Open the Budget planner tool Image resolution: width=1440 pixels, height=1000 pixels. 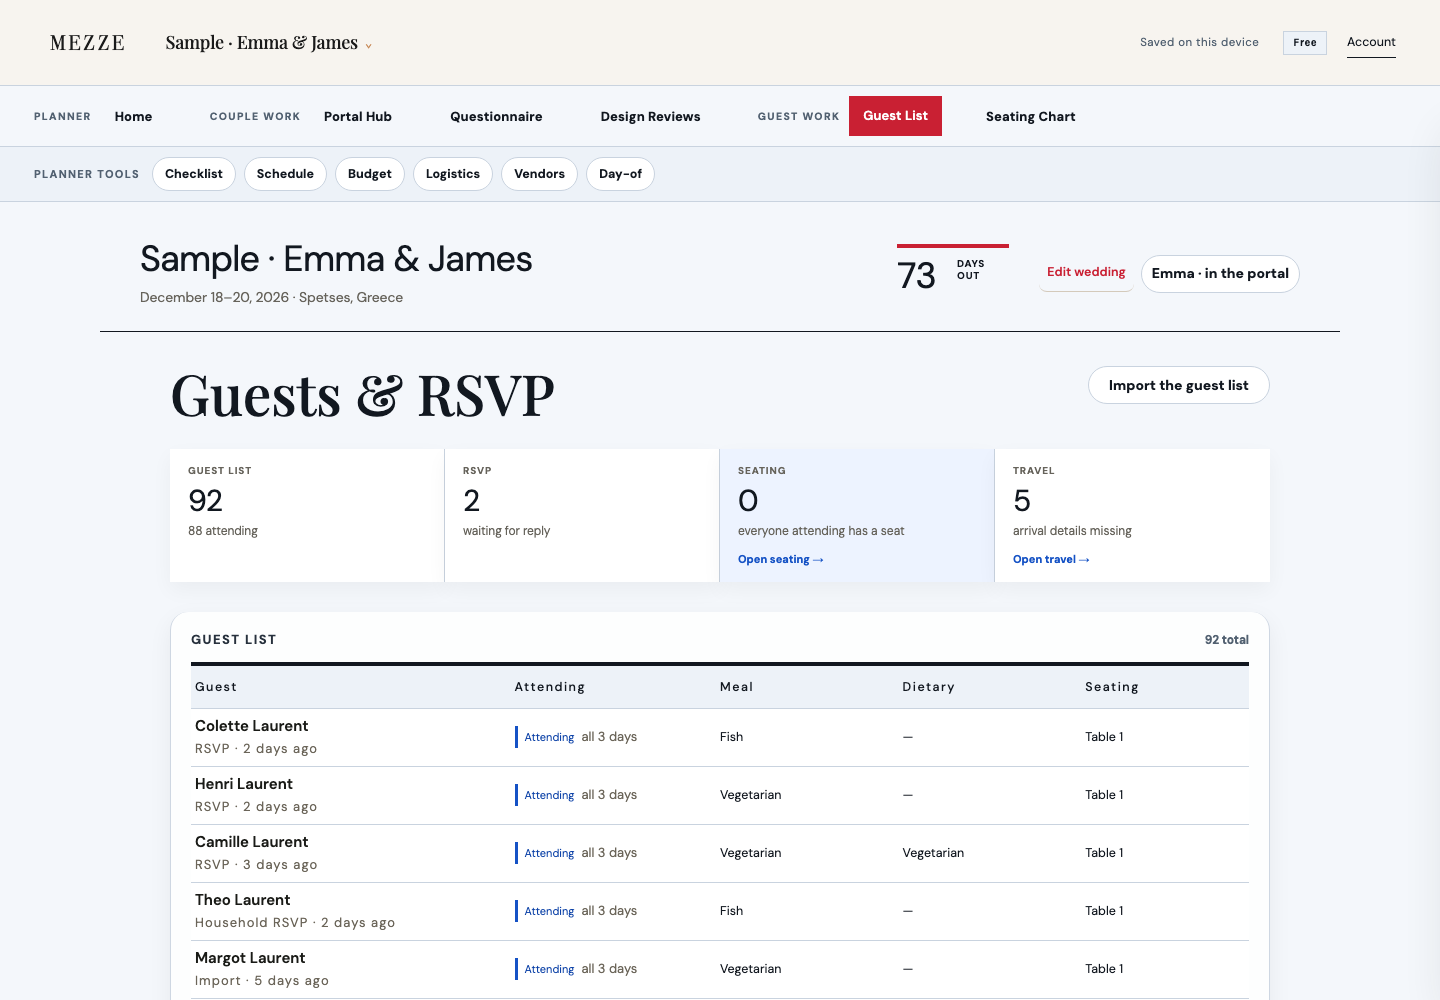pos(370,174)
